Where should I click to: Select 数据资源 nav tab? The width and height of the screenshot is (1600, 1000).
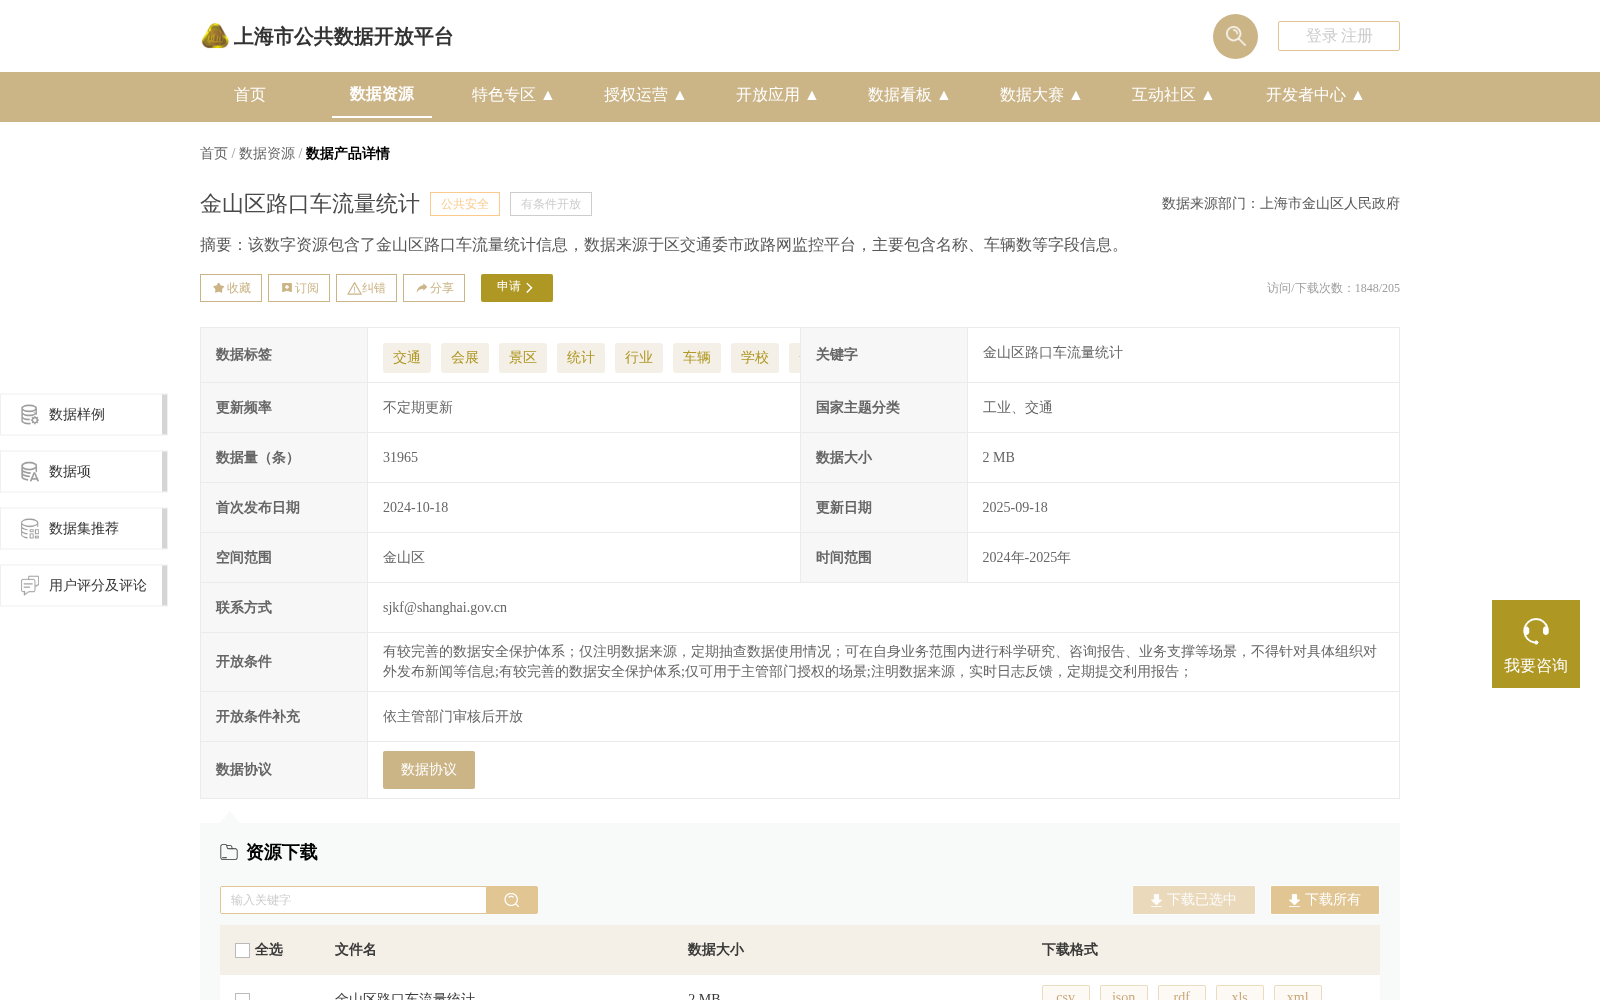tap(382, 94)
